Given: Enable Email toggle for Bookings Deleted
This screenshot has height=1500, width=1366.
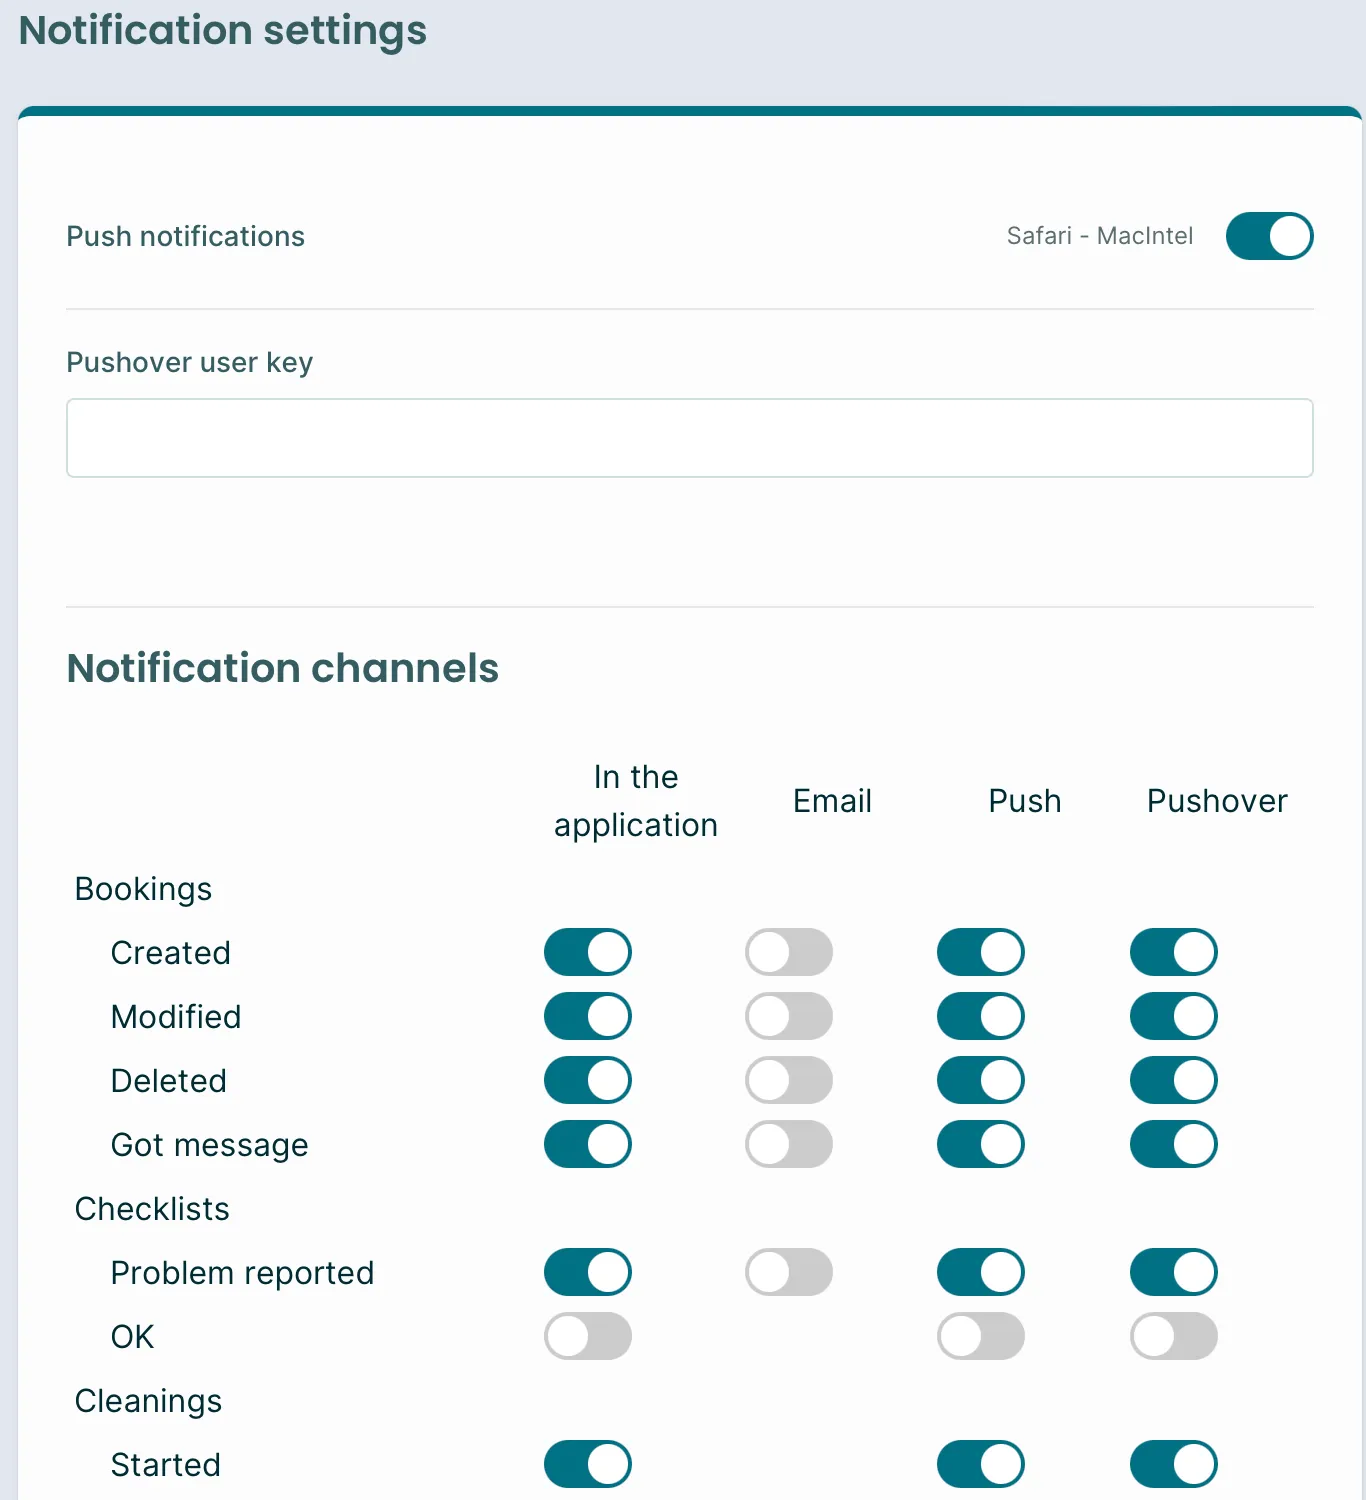Looking at the screenshot, I should (x=789, y=1080).
